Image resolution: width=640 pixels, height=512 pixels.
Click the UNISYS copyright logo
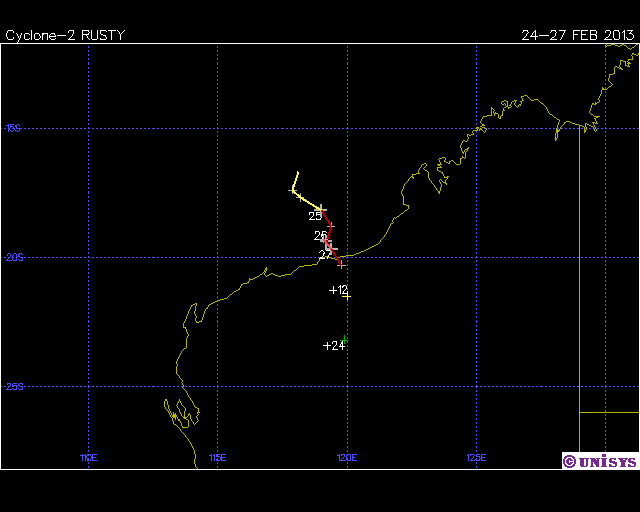pos(599,461)
